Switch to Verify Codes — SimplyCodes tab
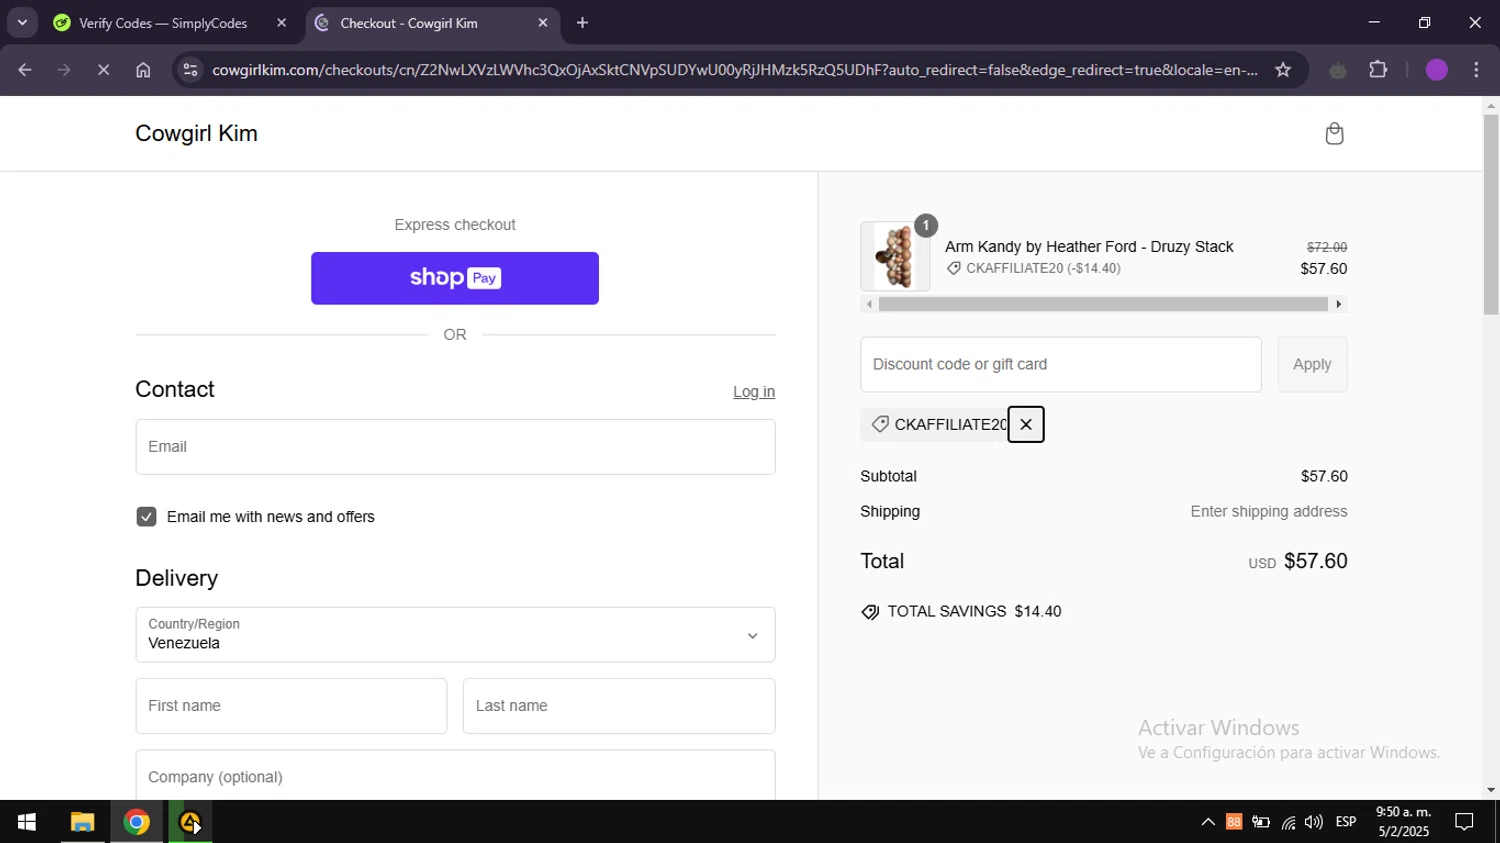 162,23
